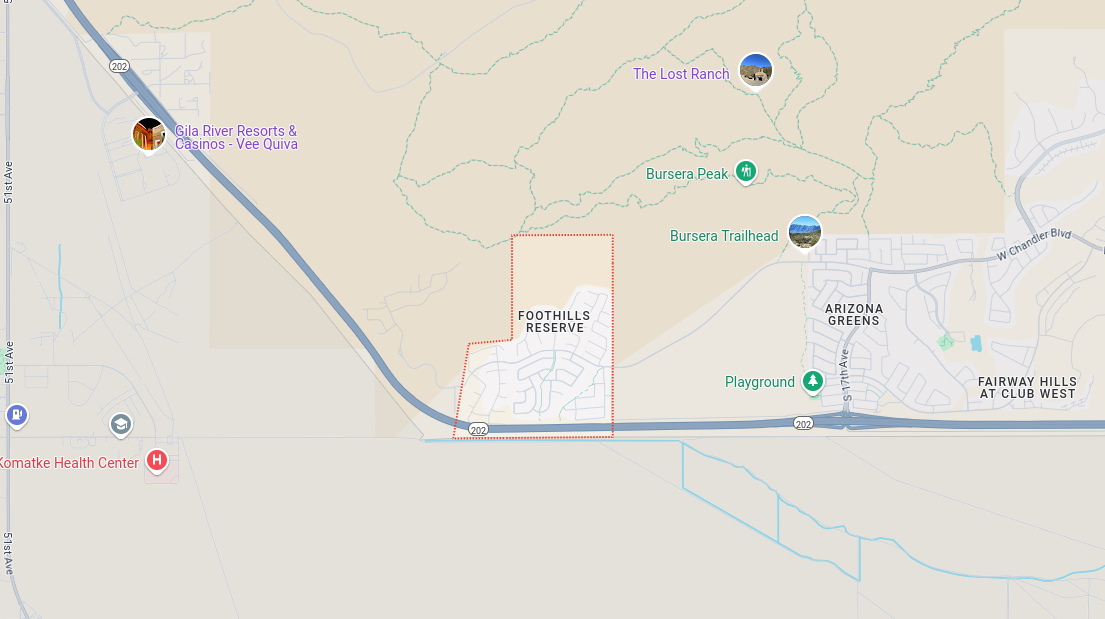This screenshot has height=619, width=1105.
Task: Click the Foothills Reserve neighborhood label
Action: click(x=555, y=321)
